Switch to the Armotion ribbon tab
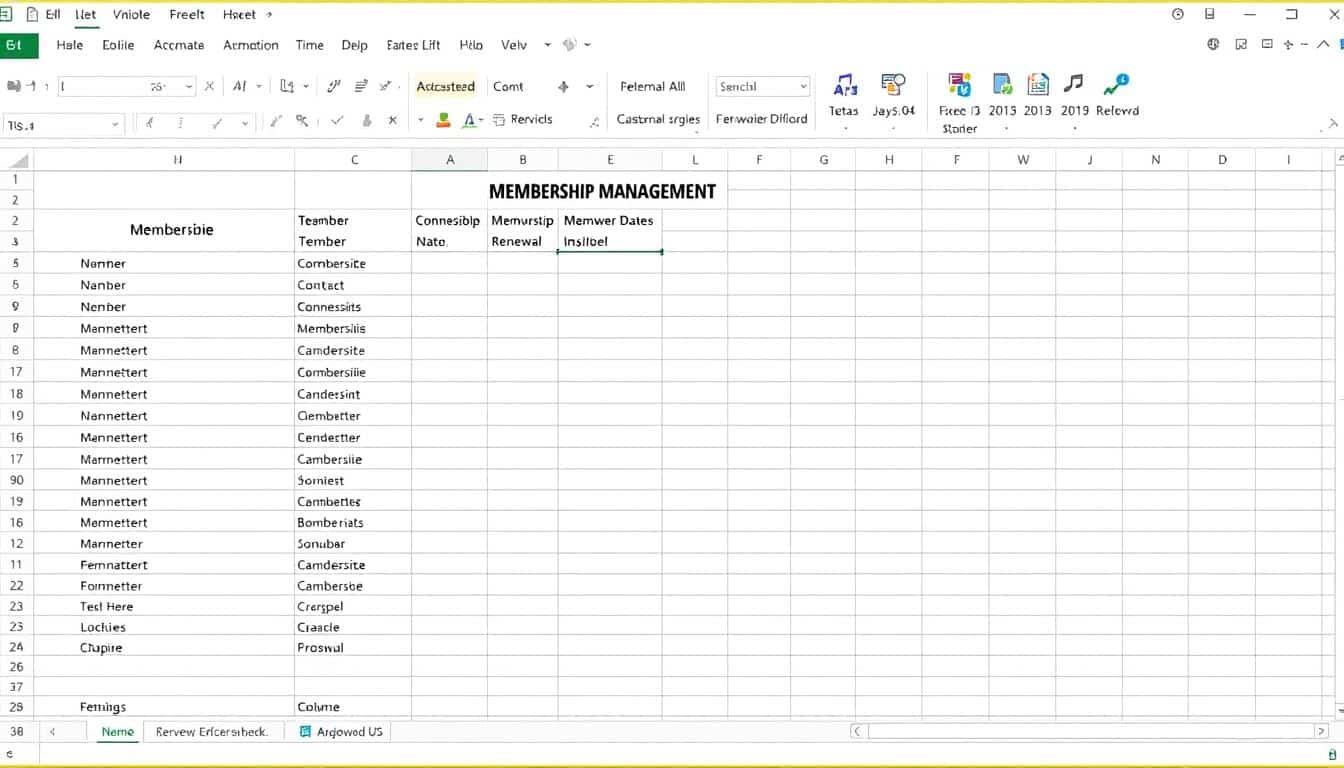 point(251,45)
